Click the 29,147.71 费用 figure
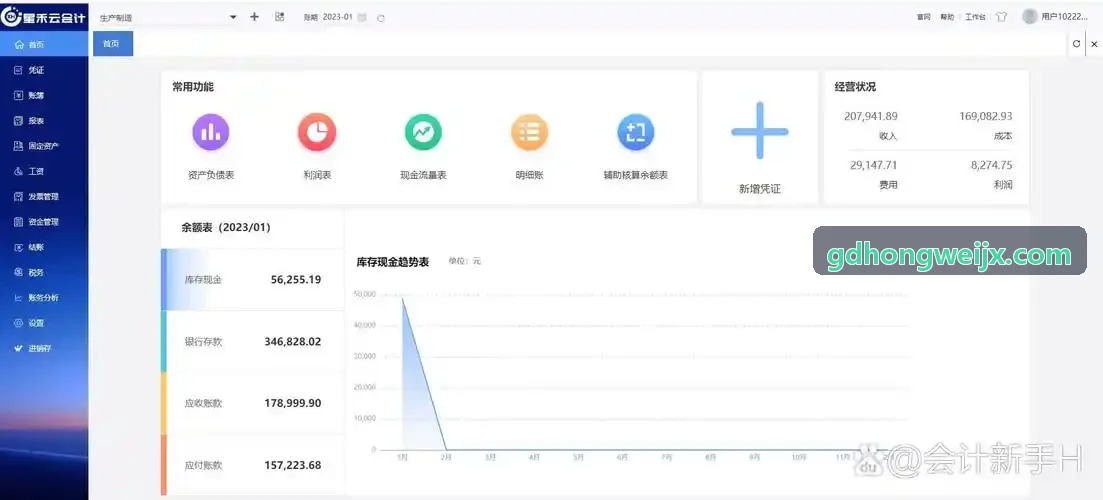1103x500 pixels. (874, 165)
